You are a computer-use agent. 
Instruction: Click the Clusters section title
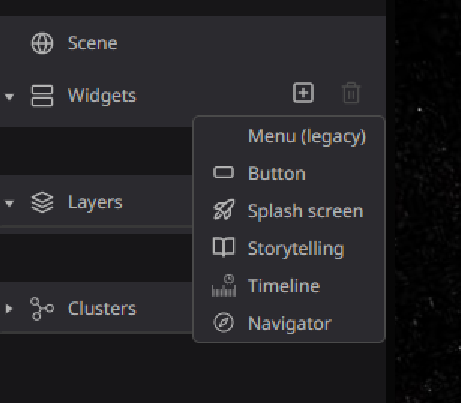point(102,309)
